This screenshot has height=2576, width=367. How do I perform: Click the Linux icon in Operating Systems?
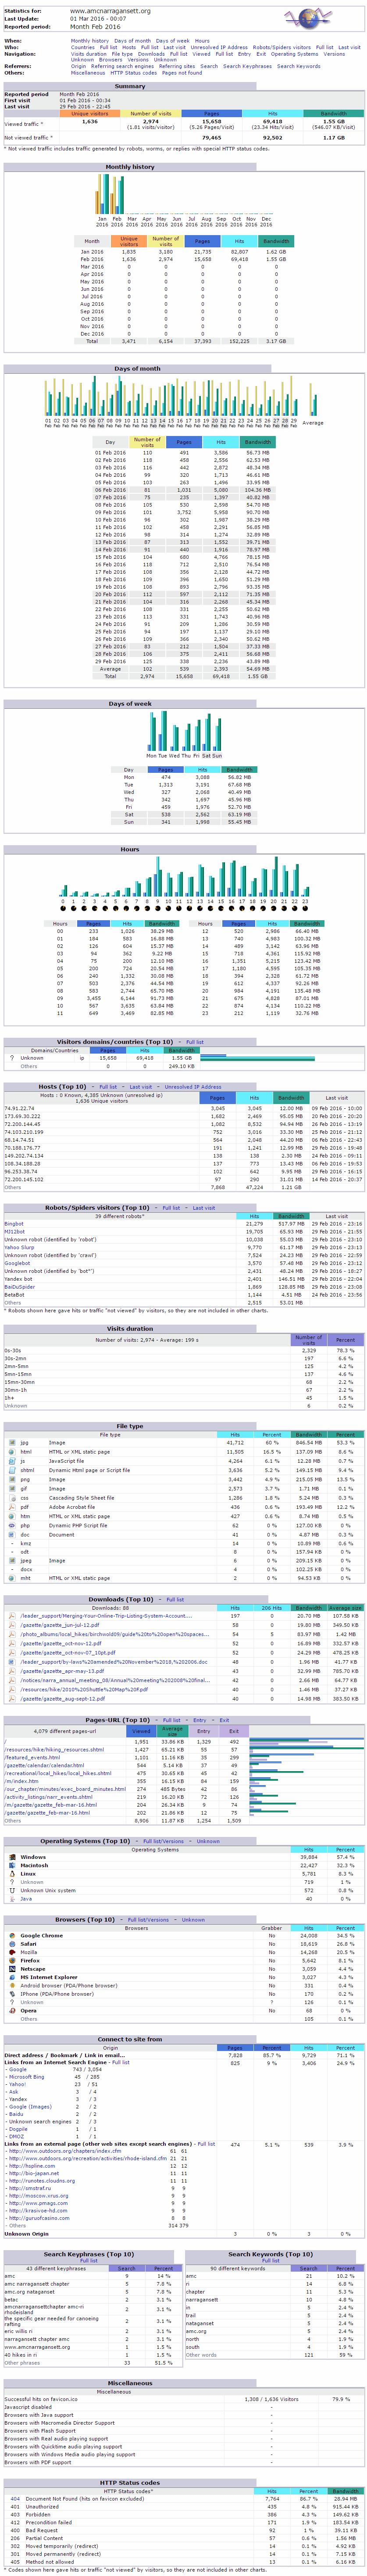(x=12, y=1873)
